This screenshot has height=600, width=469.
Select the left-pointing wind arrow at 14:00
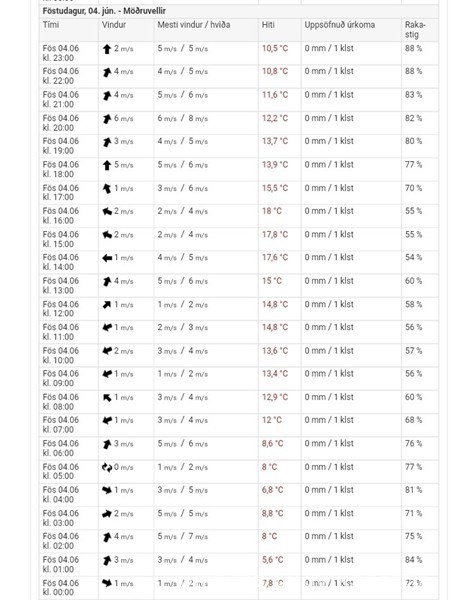click(x=107, y=258)
